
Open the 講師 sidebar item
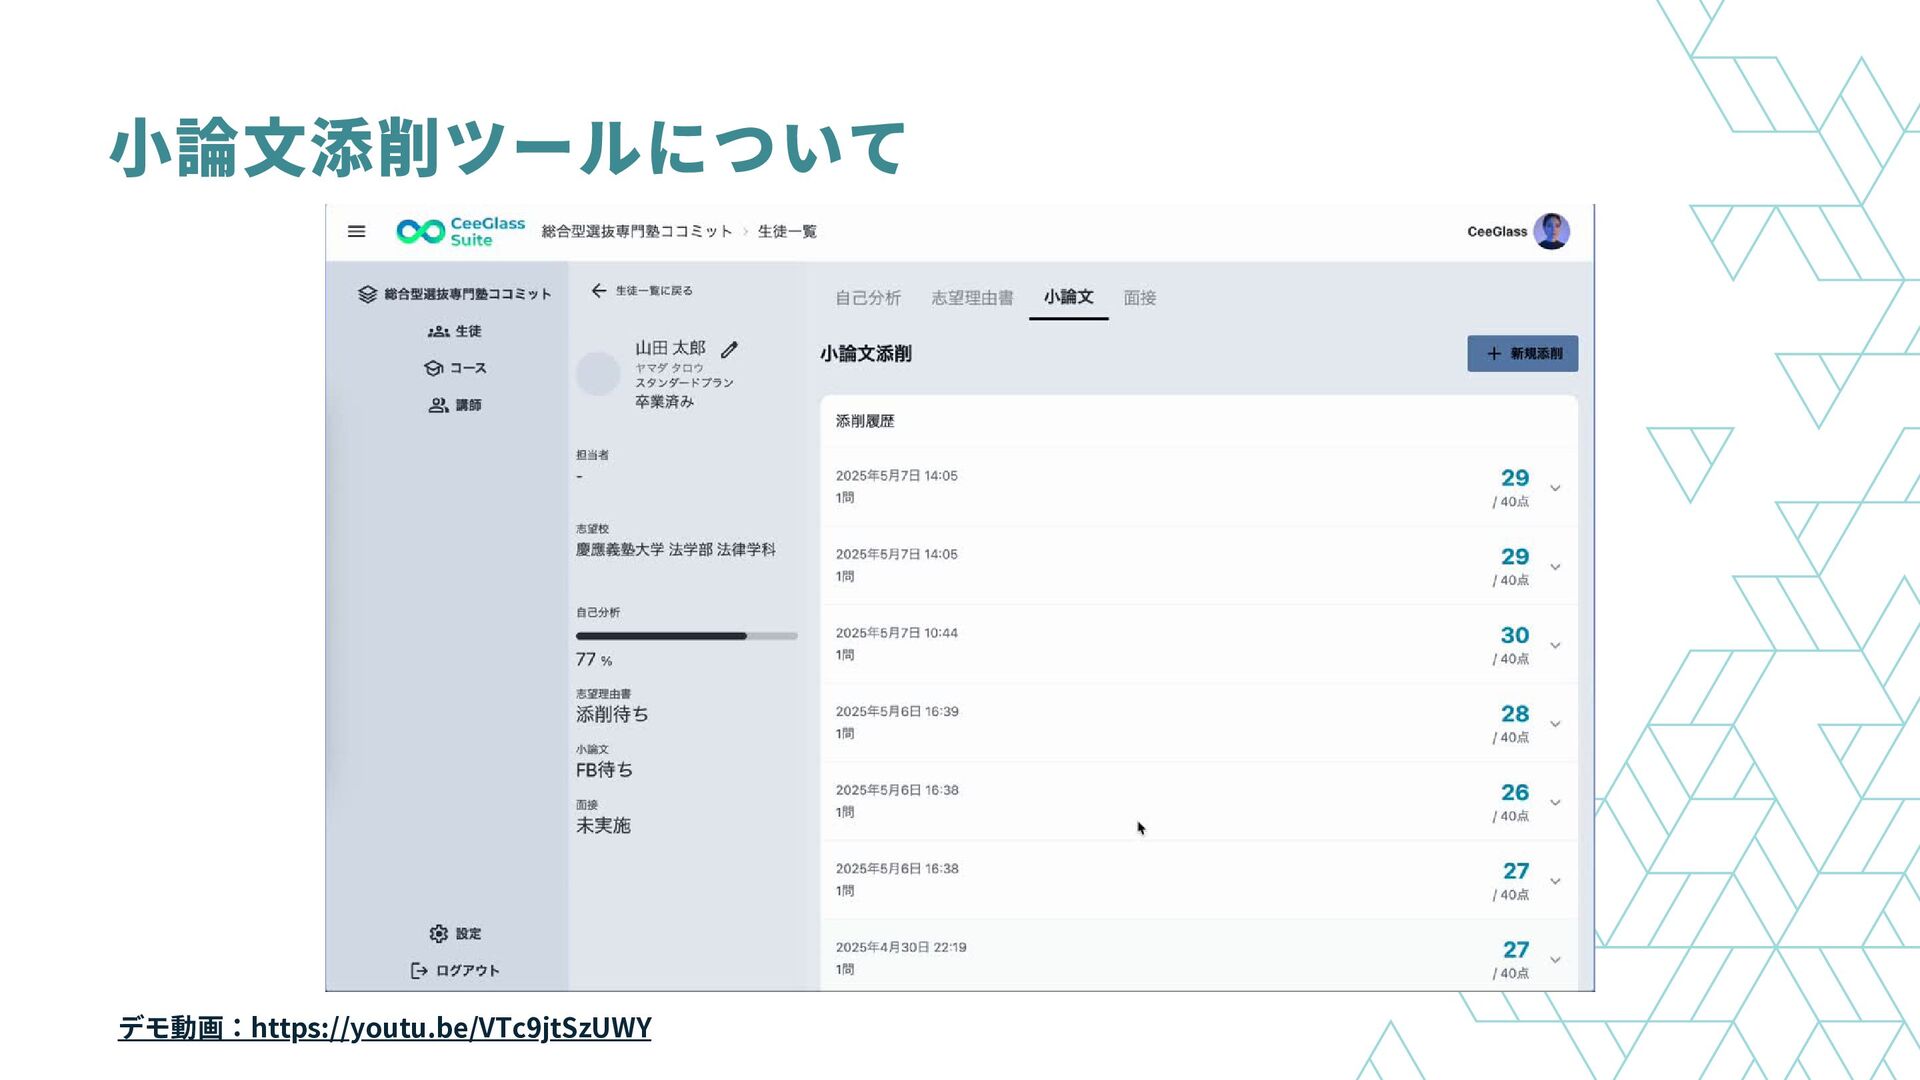(455, 405)
